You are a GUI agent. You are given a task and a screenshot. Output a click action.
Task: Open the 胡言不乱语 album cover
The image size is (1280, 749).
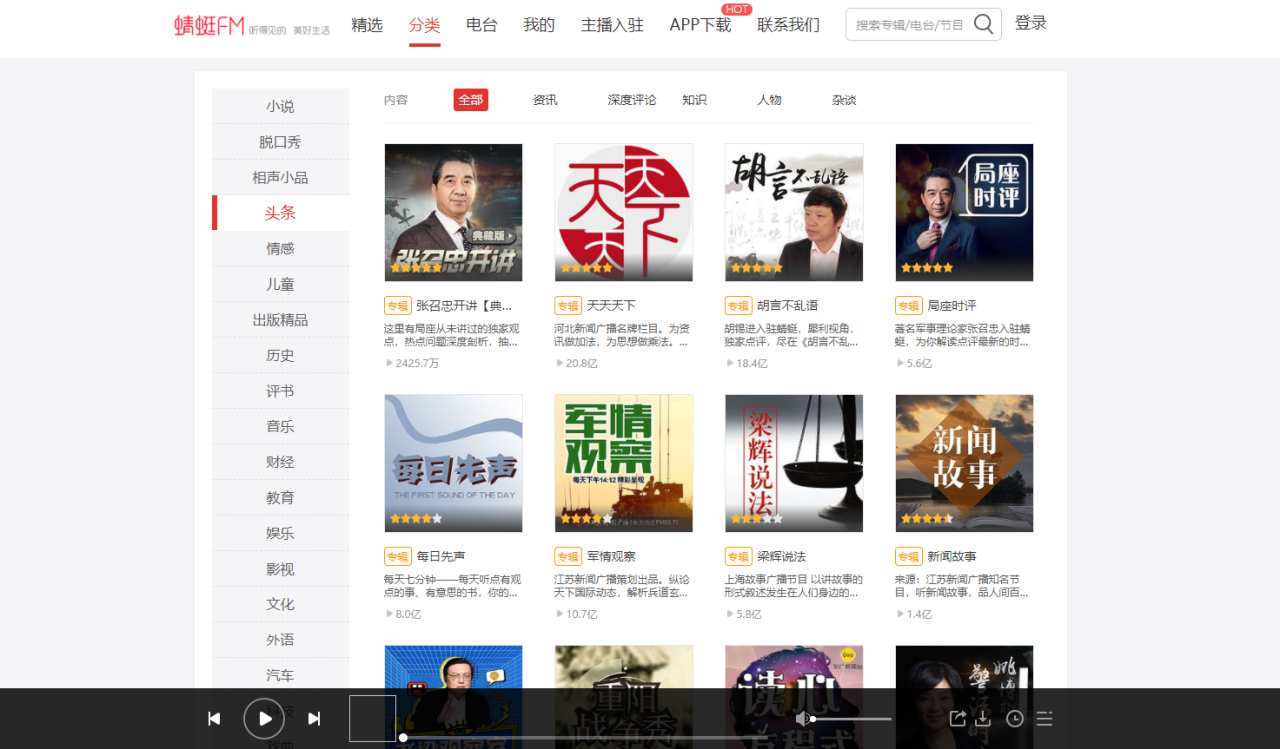point(794,212)
